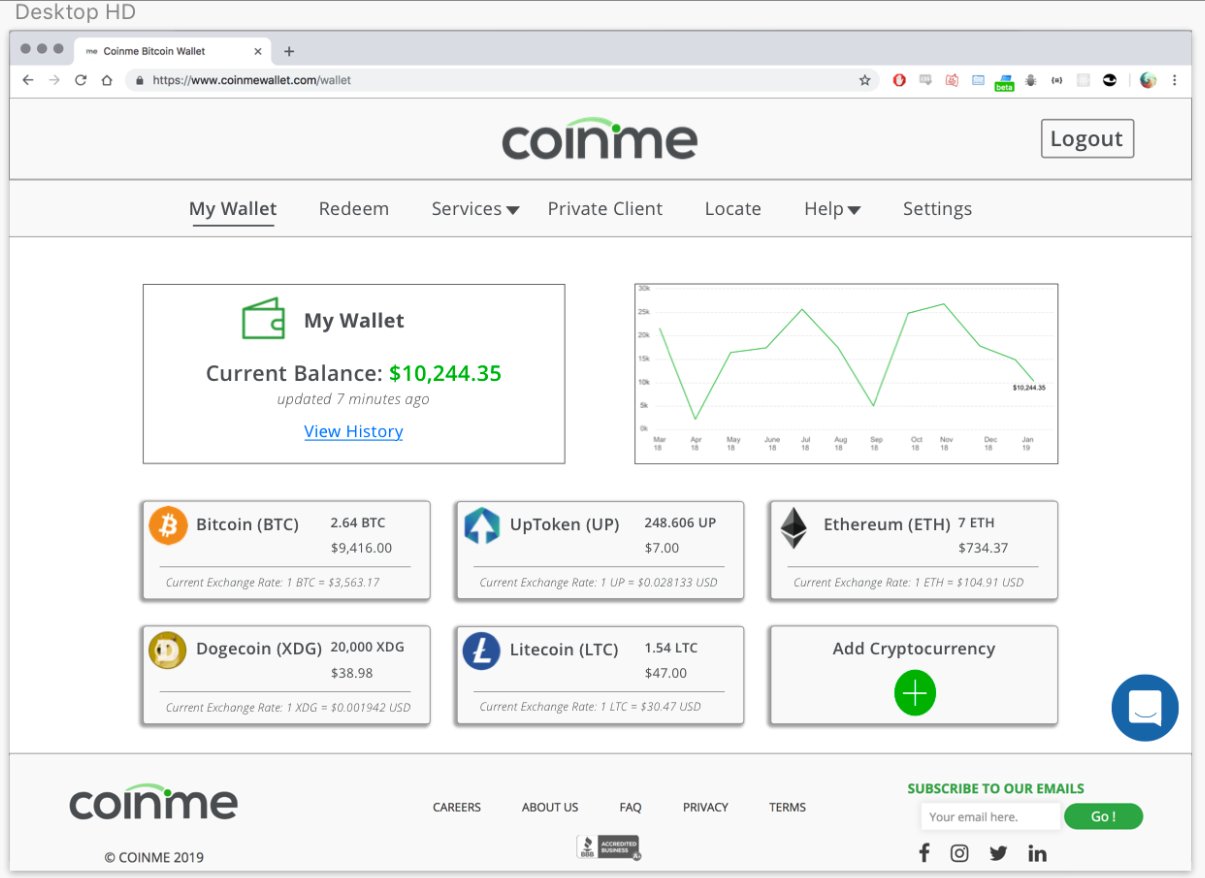1205x878 pixels.
Task: Click the browser home icon
Action: pos(107,80)
